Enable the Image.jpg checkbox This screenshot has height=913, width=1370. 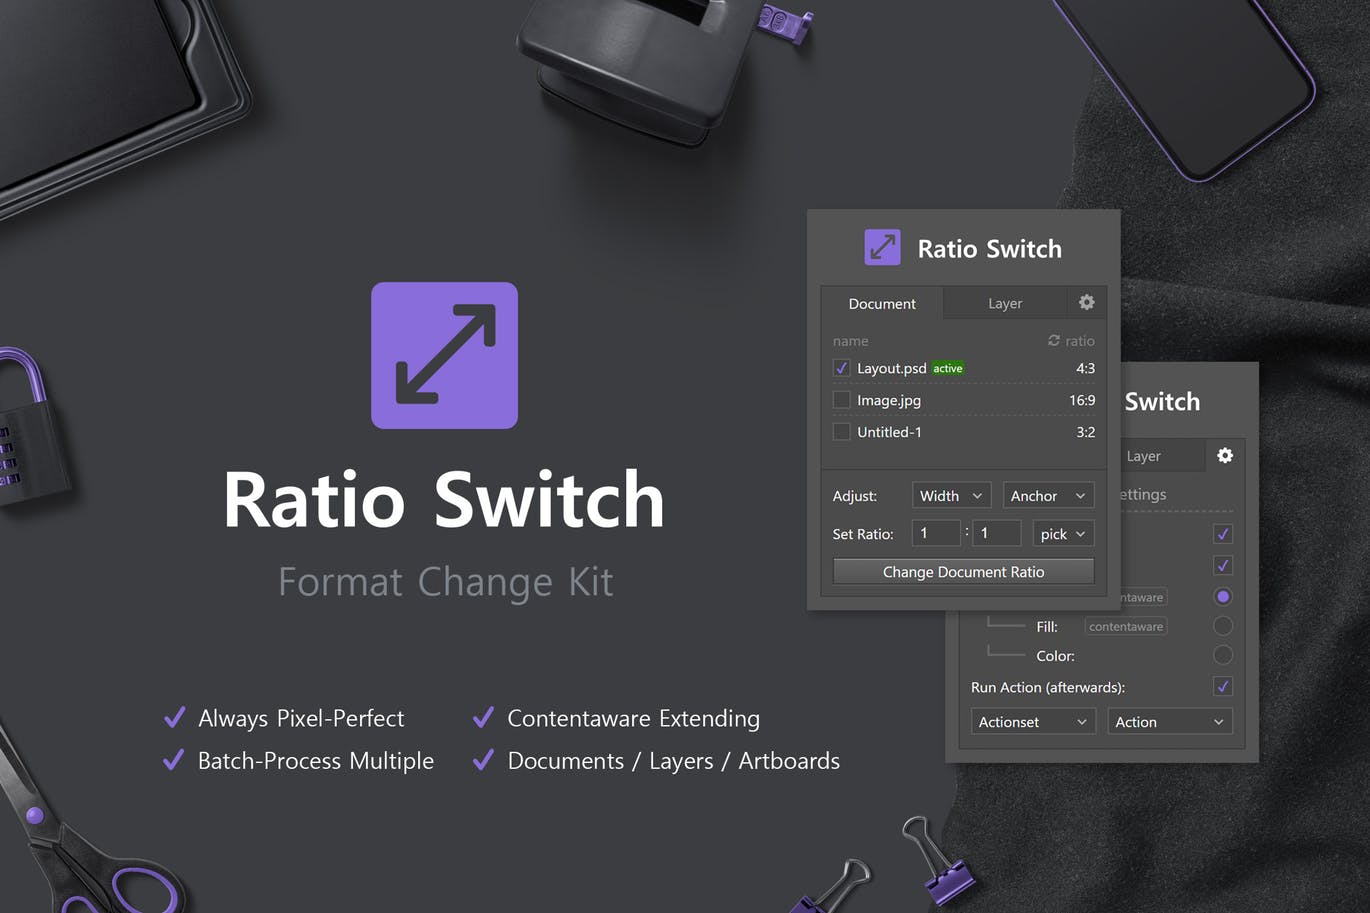click(841, 400)
